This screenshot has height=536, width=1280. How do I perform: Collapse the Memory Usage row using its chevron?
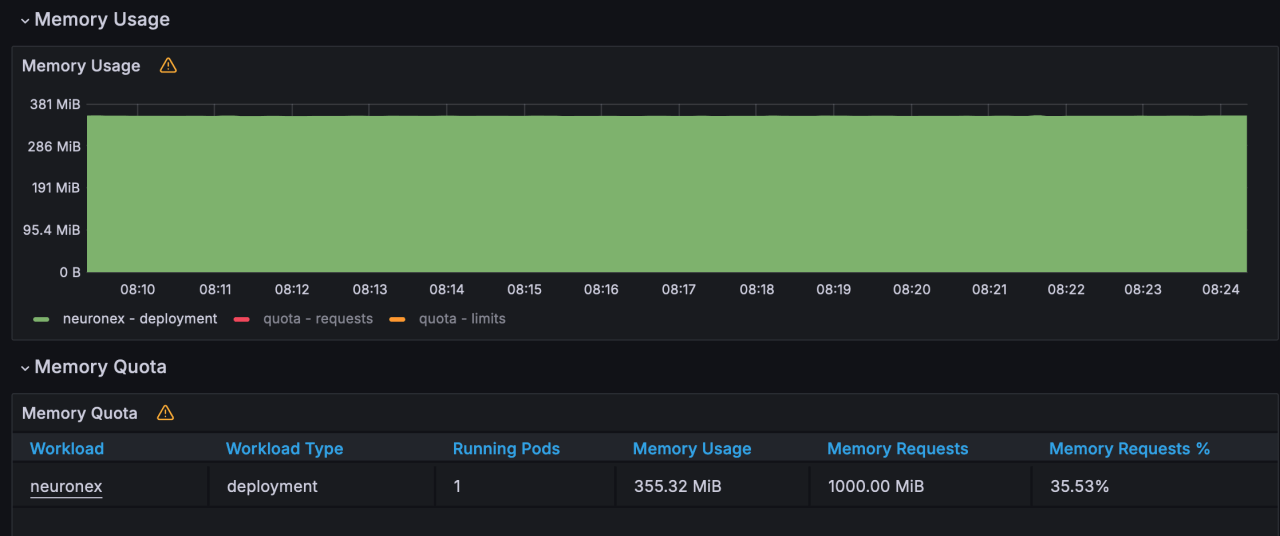25,20
